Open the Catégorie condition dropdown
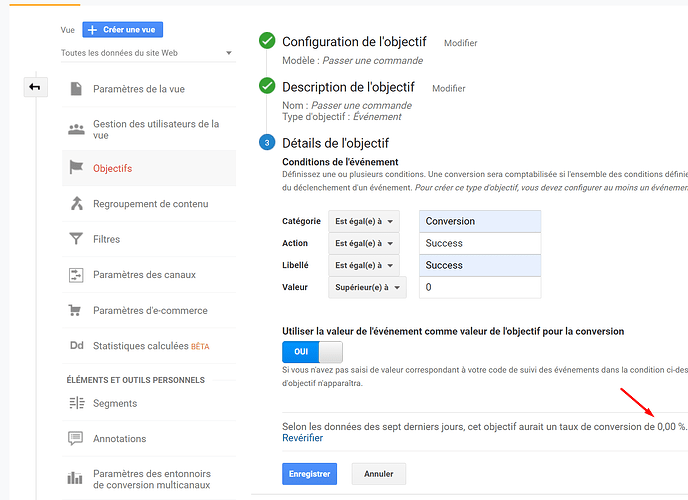 point(363,221)
